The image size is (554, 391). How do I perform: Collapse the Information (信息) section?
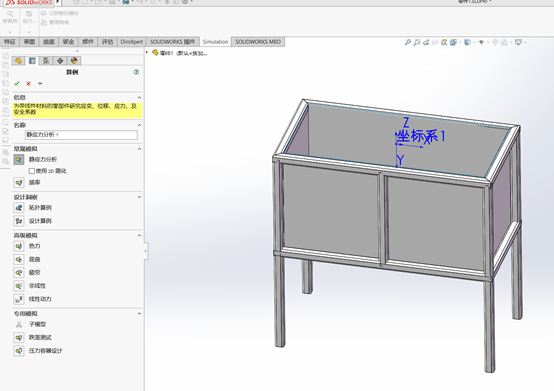(140, 97)
